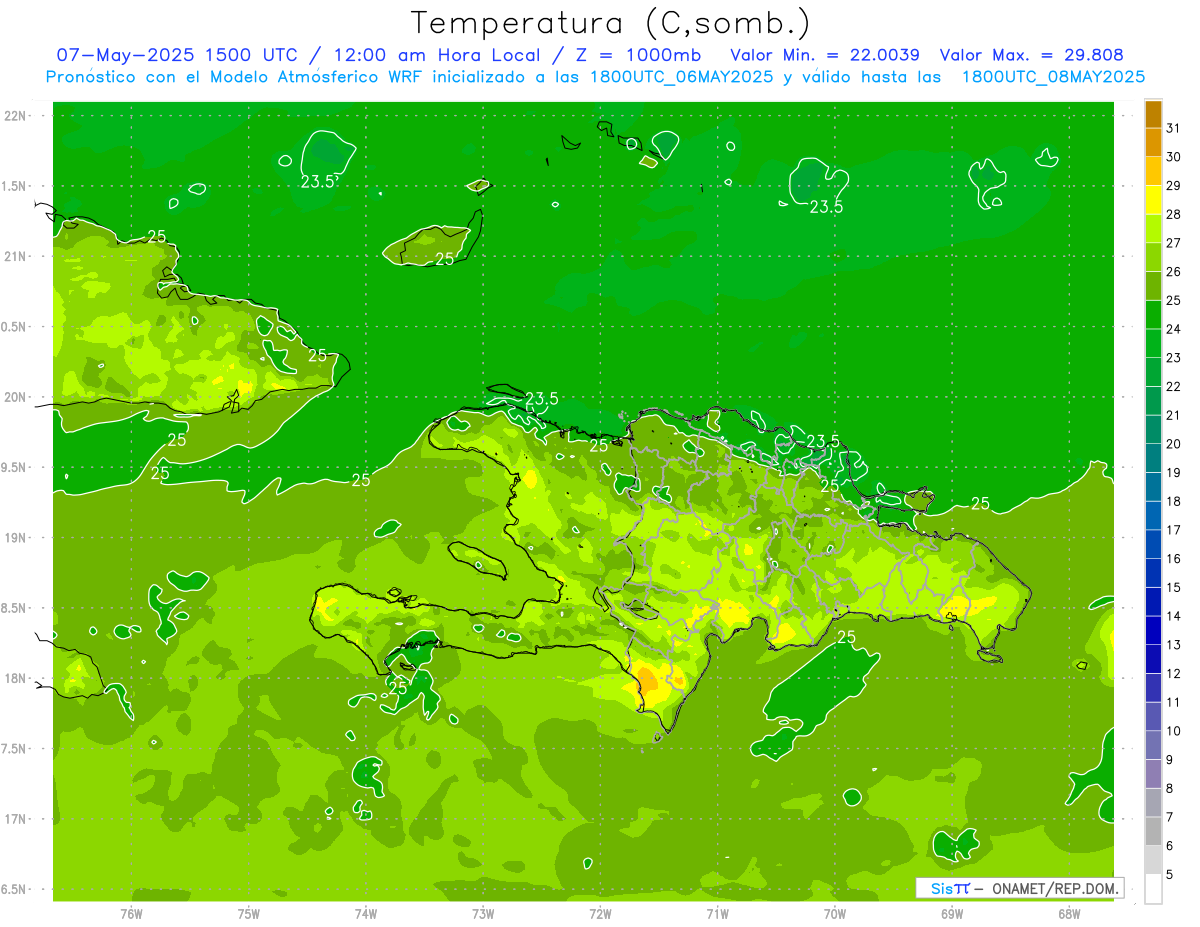This screenshot has height=927, width=1200.
Task: Pick the gray legend band between 6 and 7
Action: [1153, 832]
